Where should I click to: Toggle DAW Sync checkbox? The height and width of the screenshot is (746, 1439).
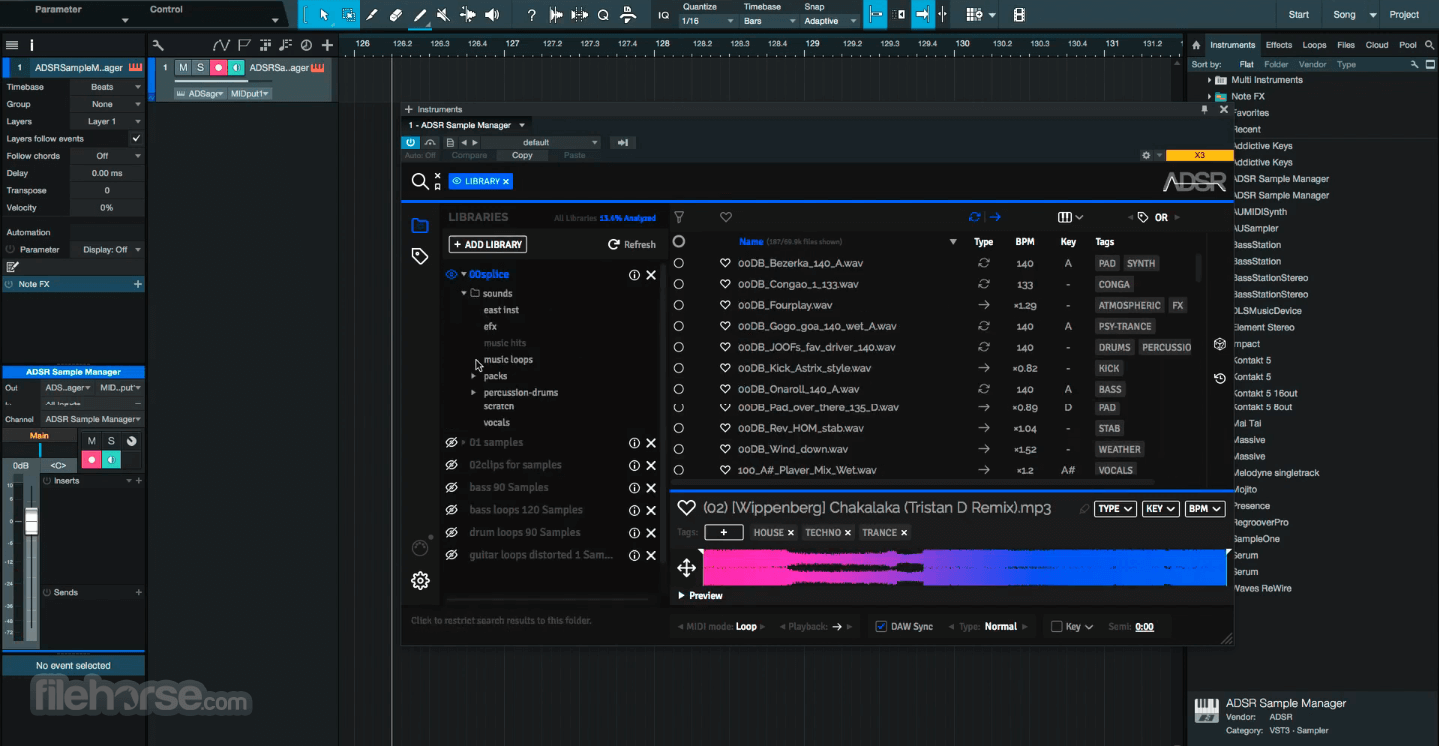[881, 627]
